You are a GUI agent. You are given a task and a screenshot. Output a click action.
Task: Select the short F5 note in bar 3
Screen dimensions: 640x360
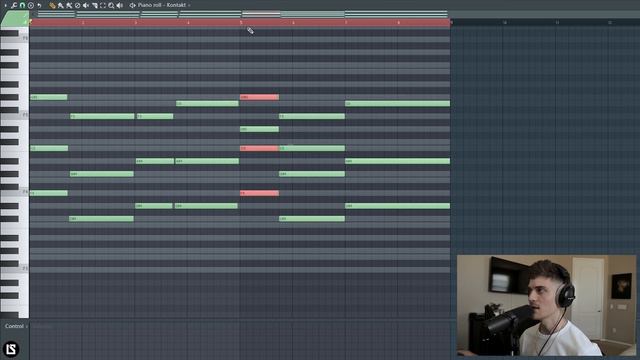(x=155, y=116)
